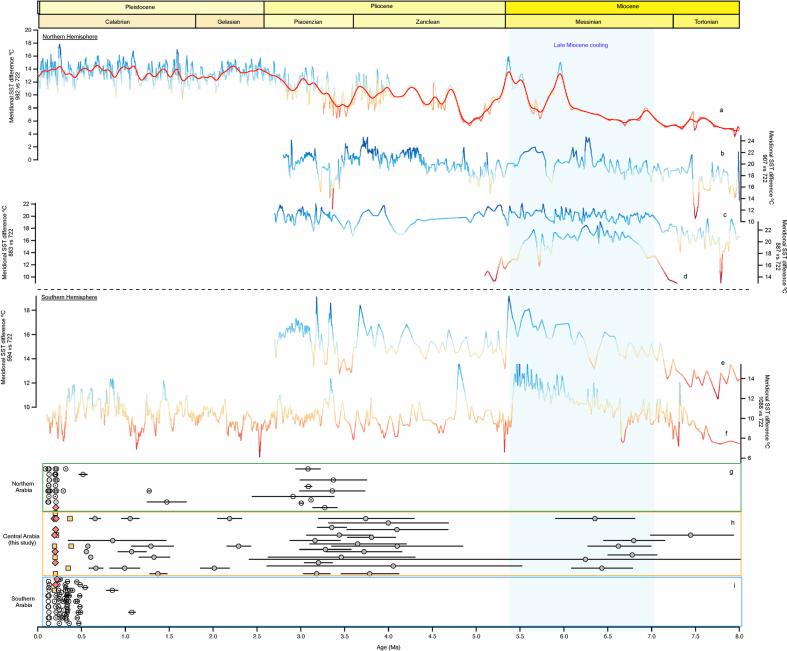
Task: Click panel letter 'h' in Central Arabia box
Action: coord(732,523)
